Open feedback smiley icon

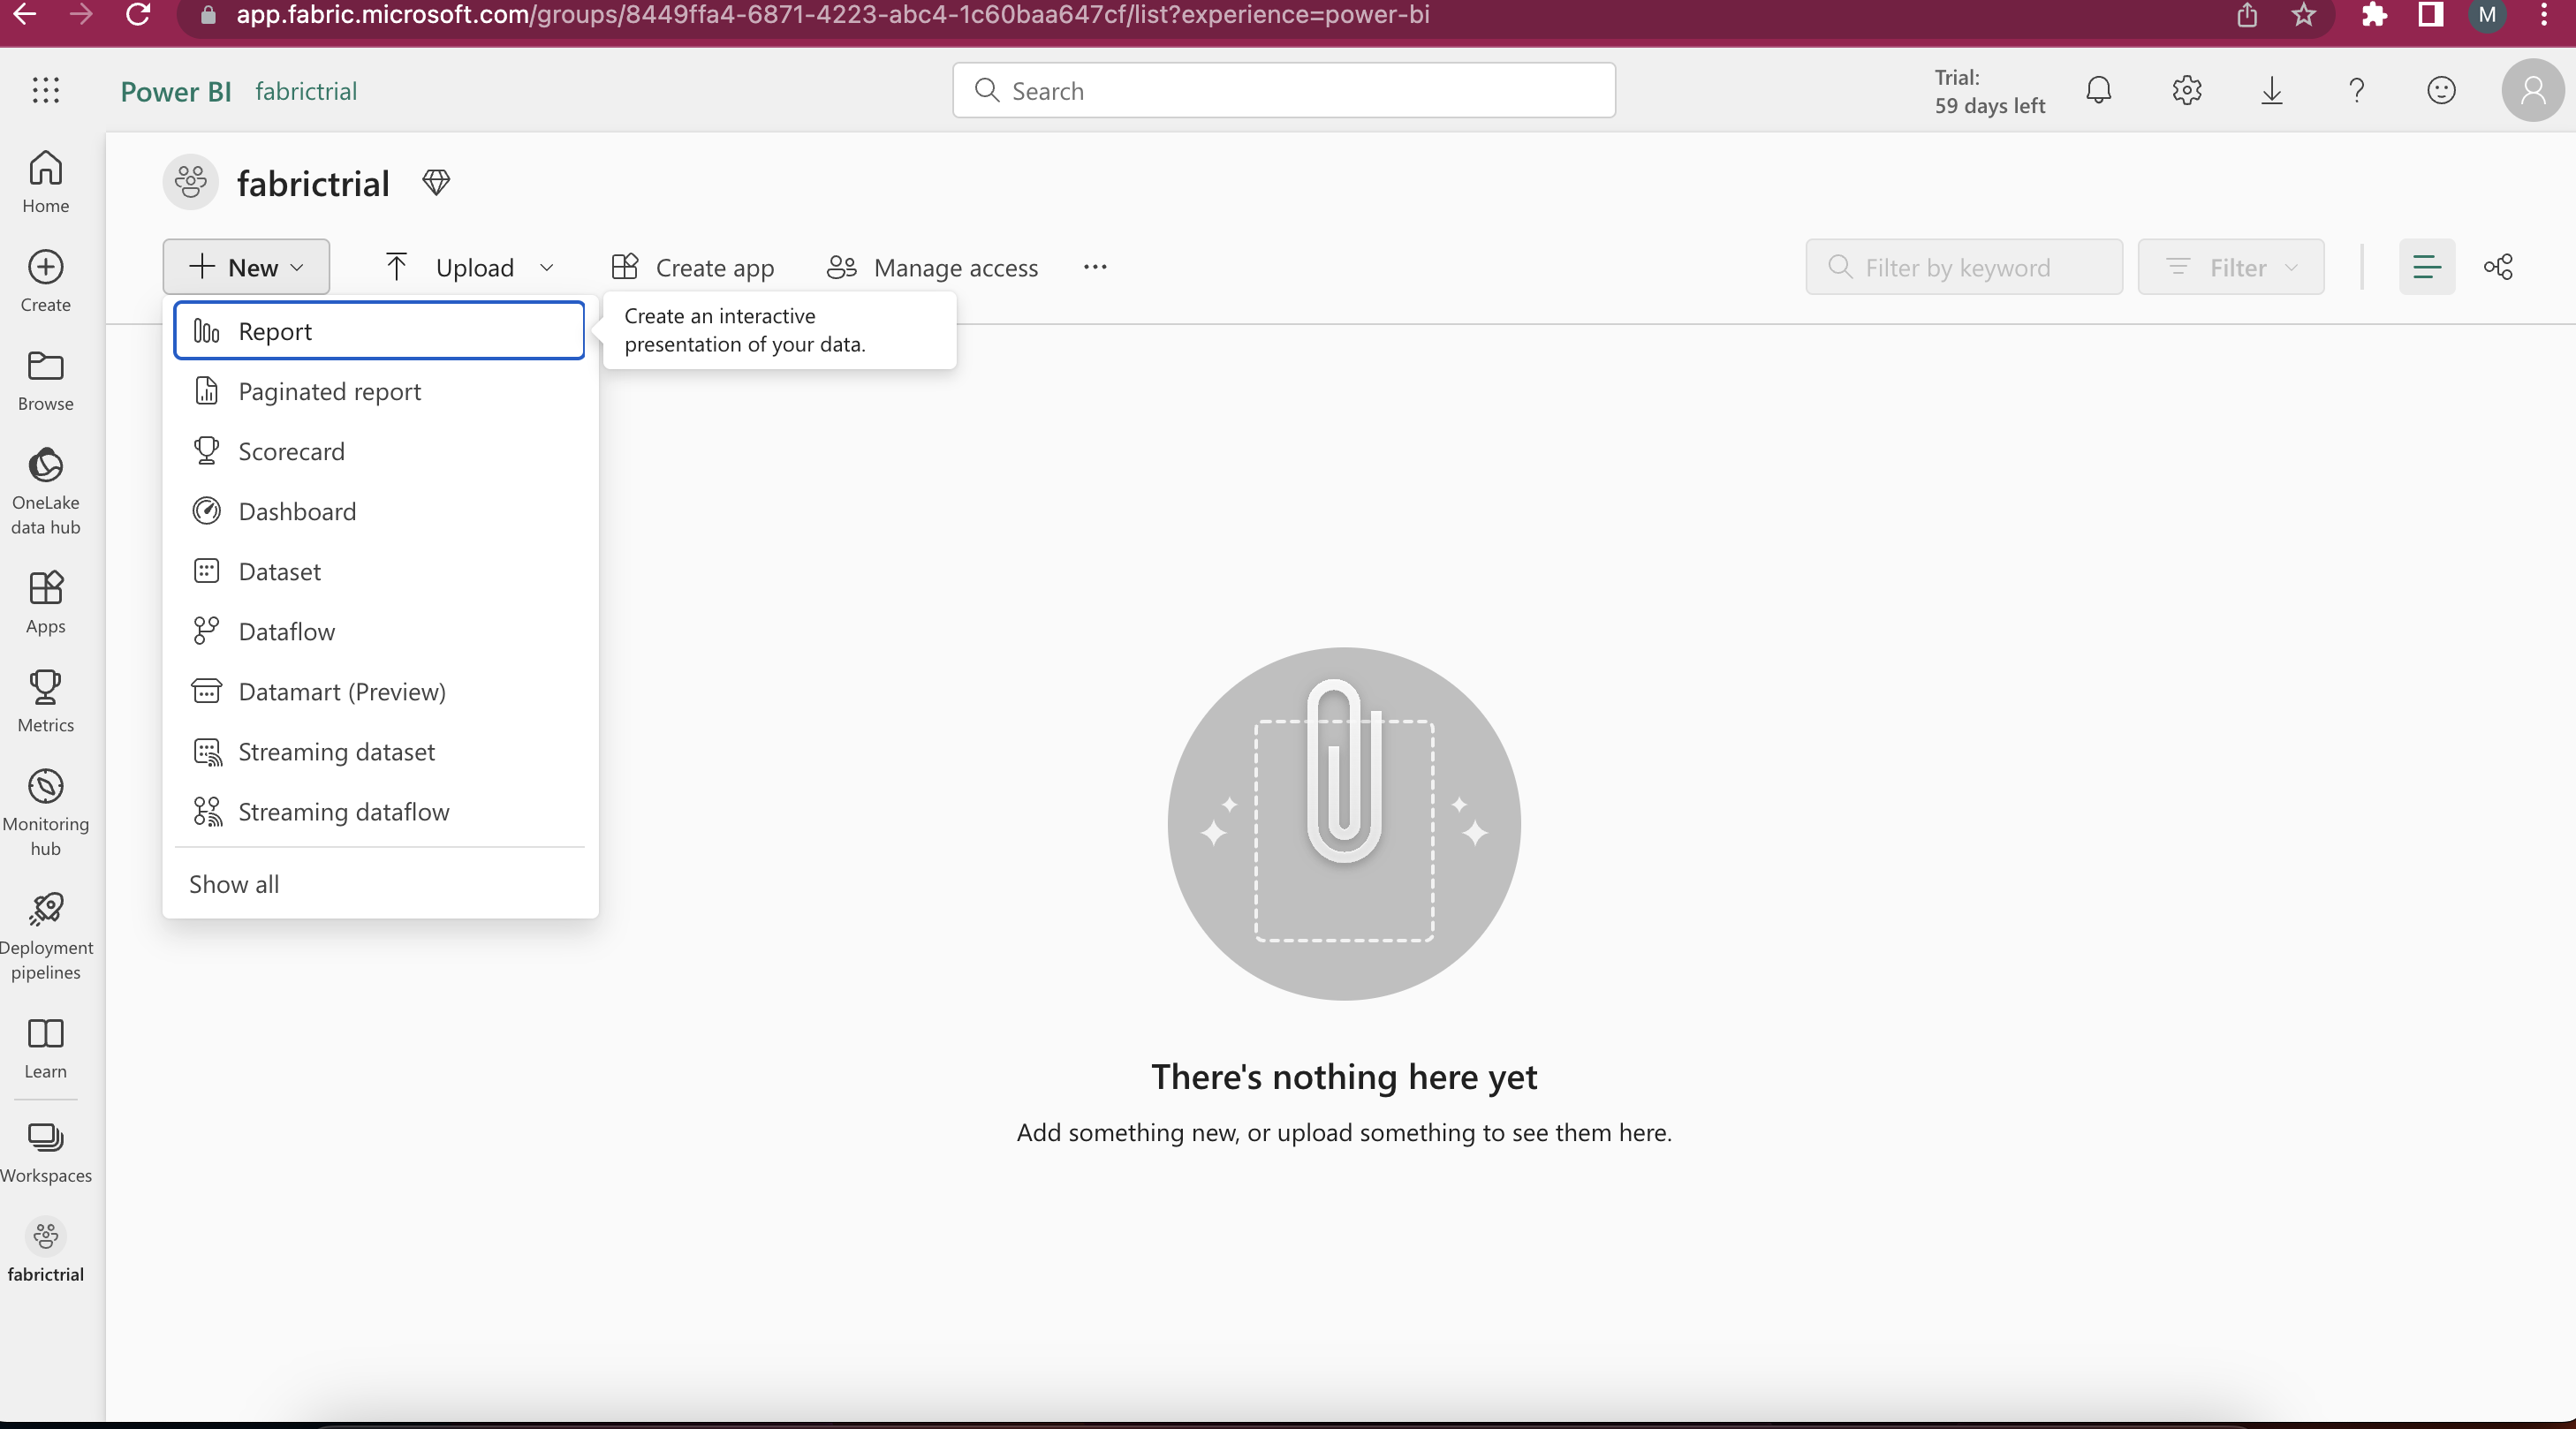2442,91
